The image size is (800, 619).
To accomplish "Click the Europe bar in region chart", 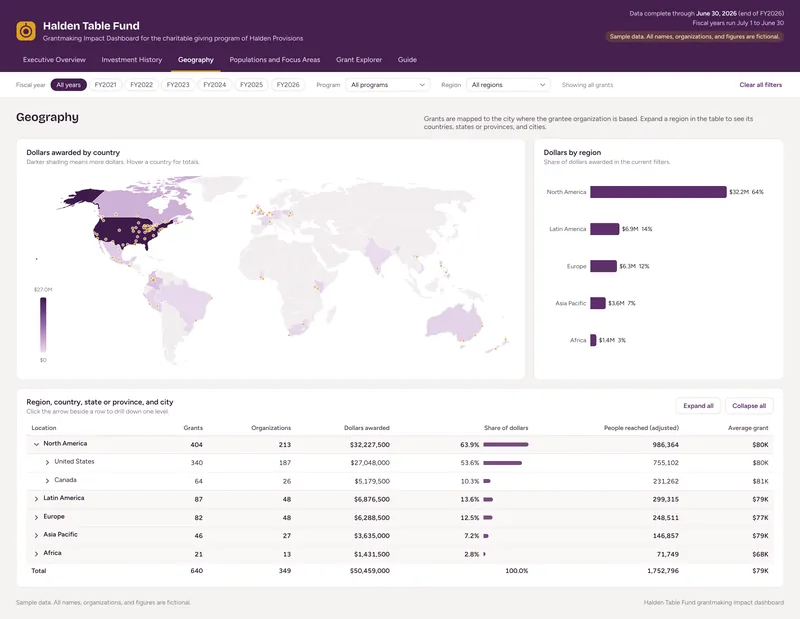I will tap(604, 266).
